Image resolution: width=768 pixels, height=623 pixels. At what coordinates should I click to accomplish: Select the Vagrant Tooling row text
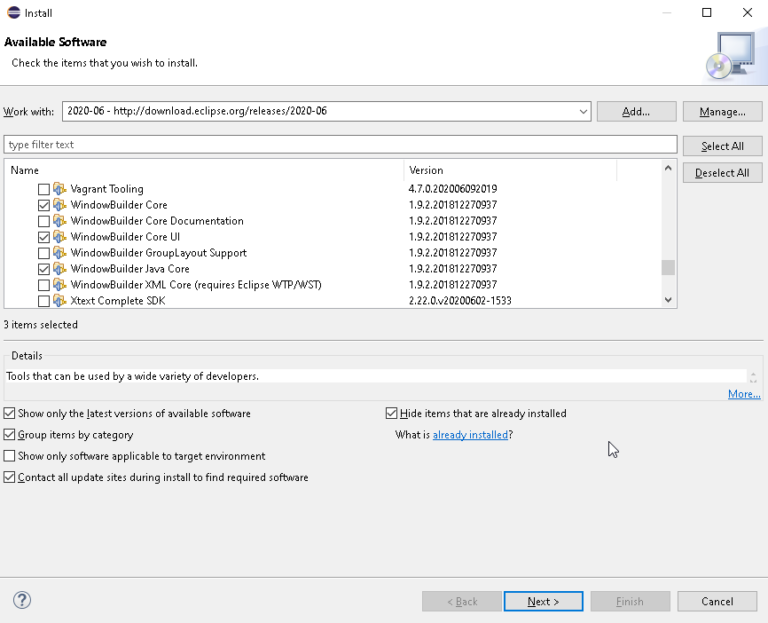107,189
